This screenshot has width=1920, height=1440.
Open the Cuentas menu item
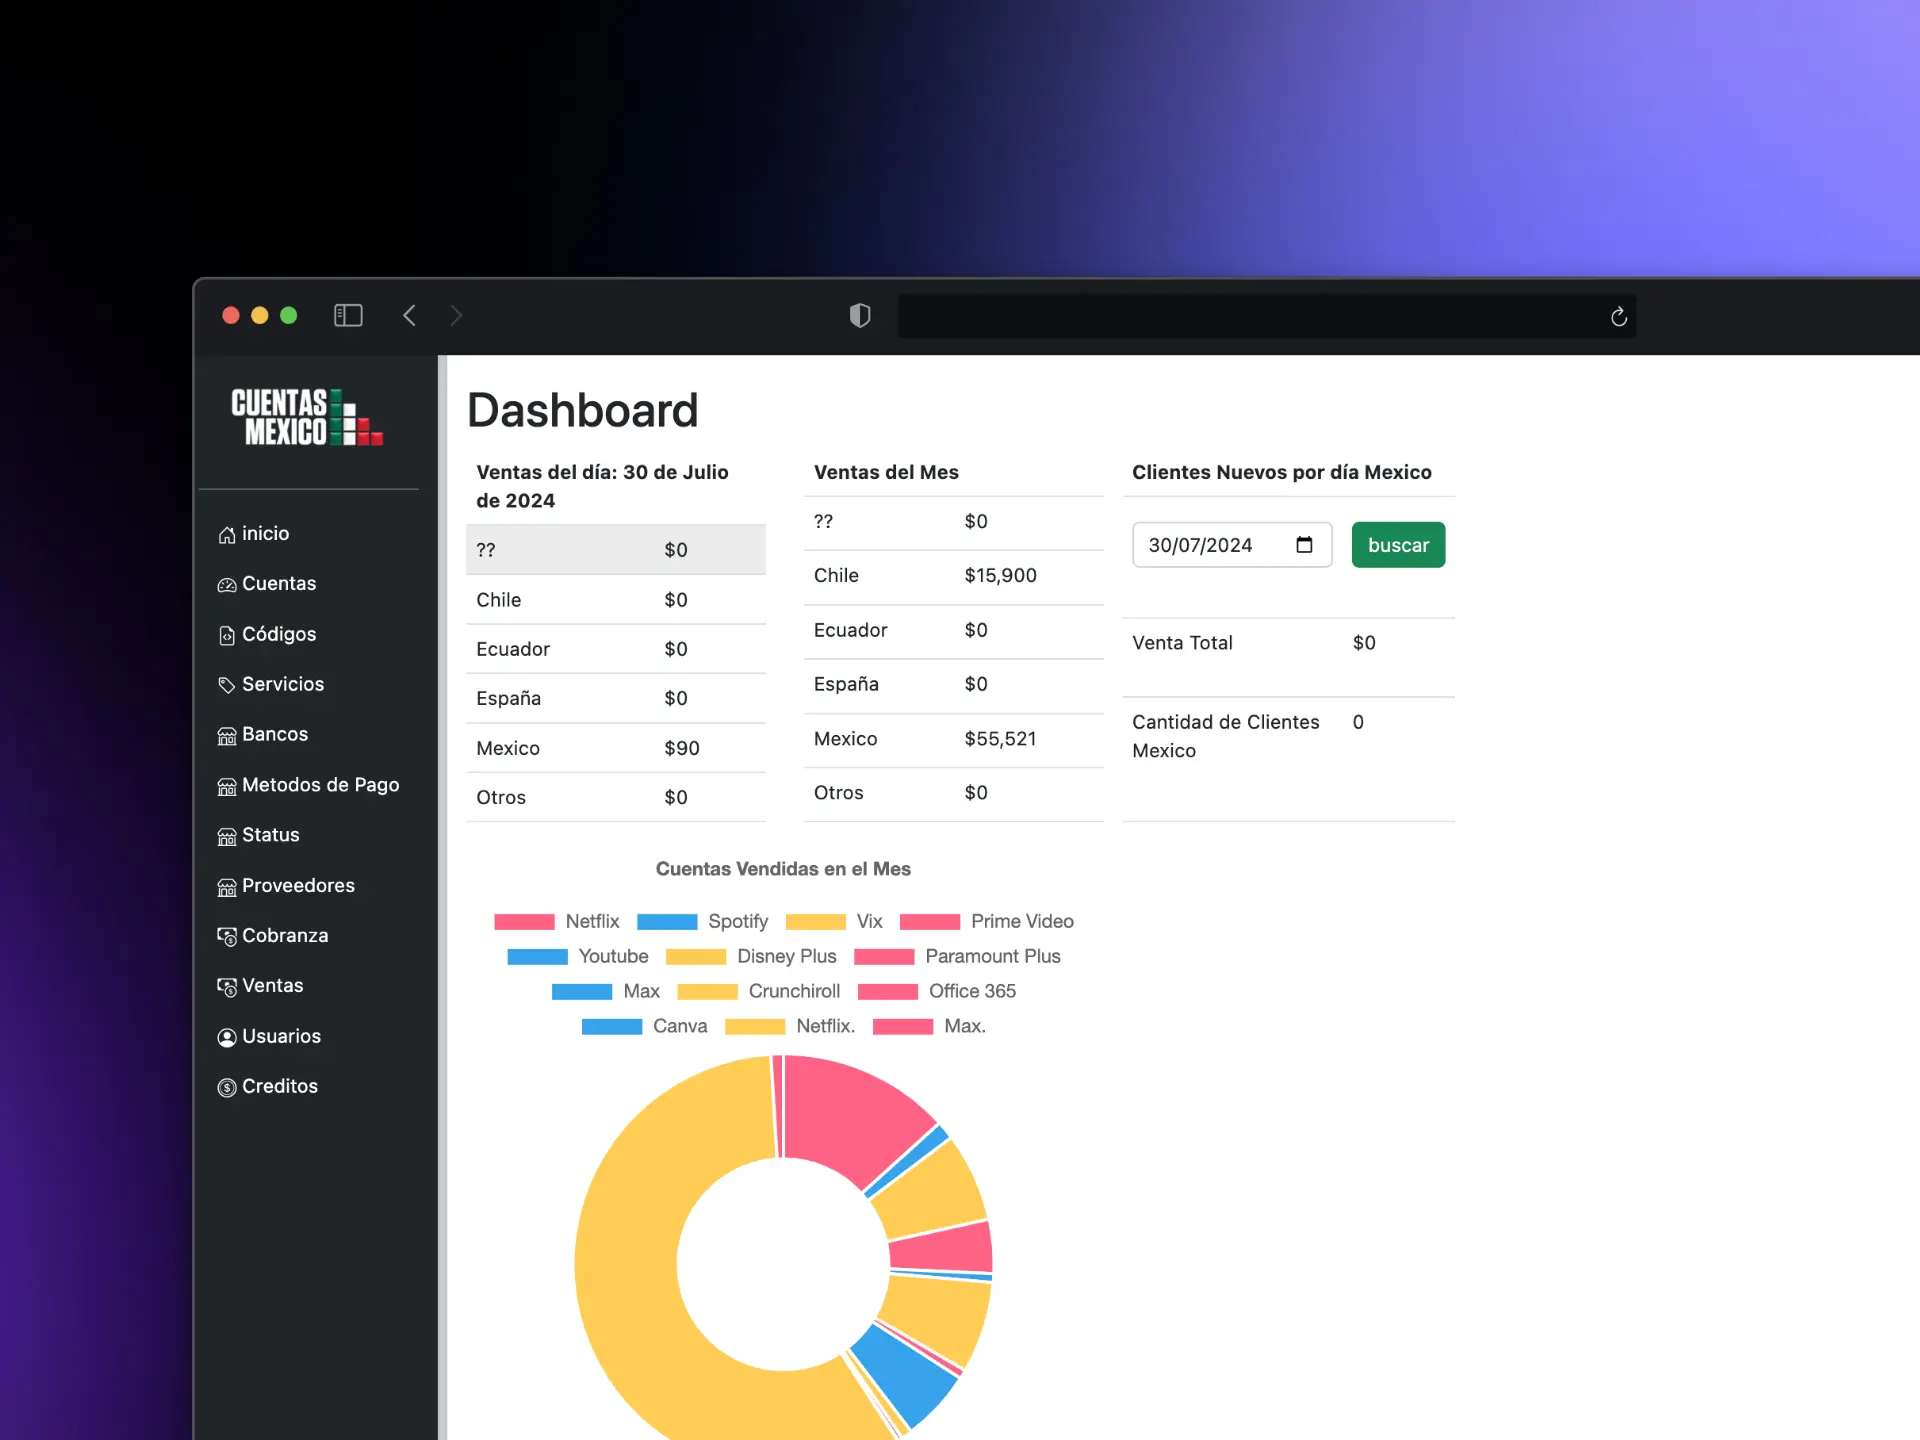click(267, 584)
